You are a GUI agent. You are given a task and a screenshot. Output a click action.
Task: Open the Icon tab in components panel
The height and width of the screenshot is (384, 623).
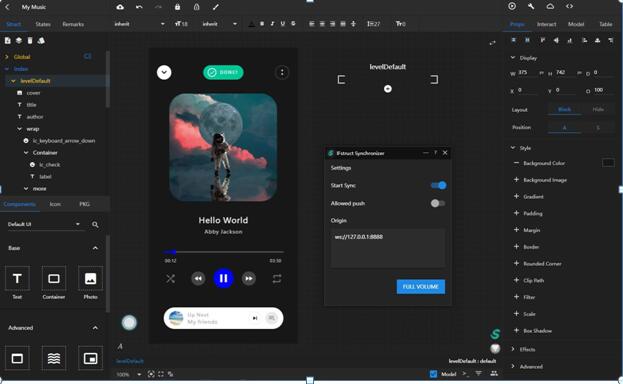tap(55, 204)
